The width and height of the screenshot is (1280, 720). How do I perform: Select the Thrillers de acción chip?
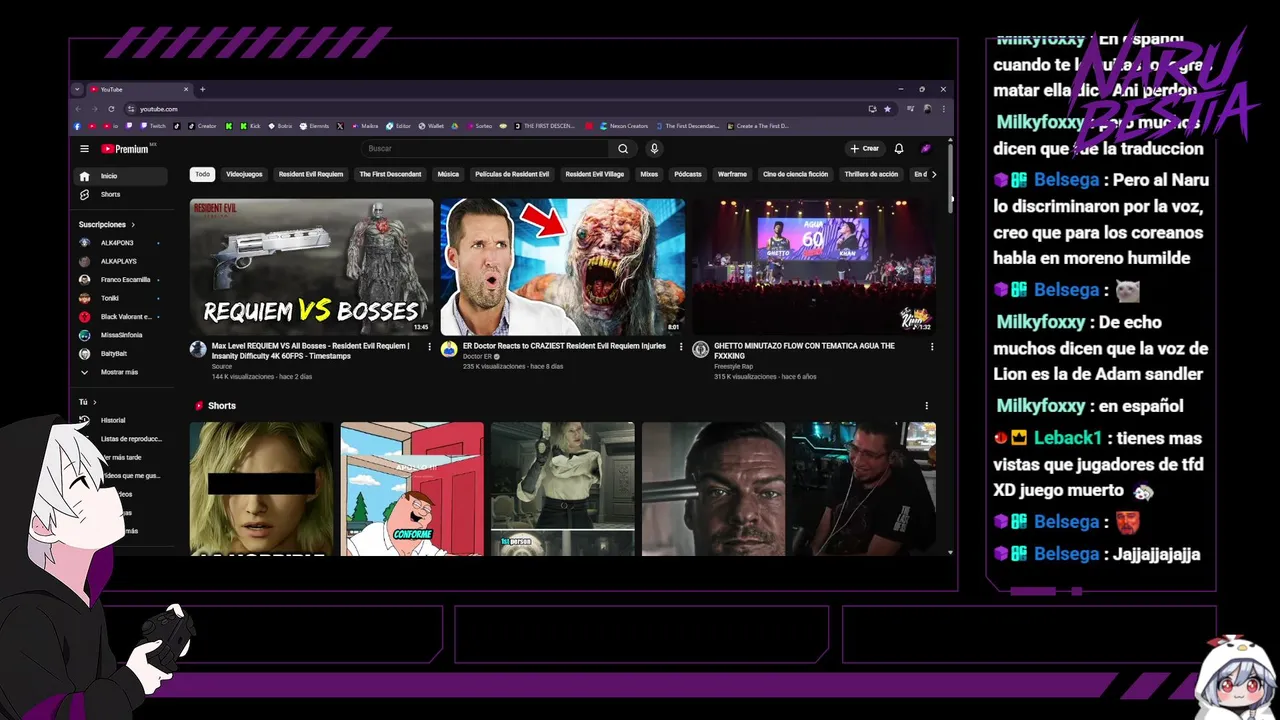(x=871, y=174)
